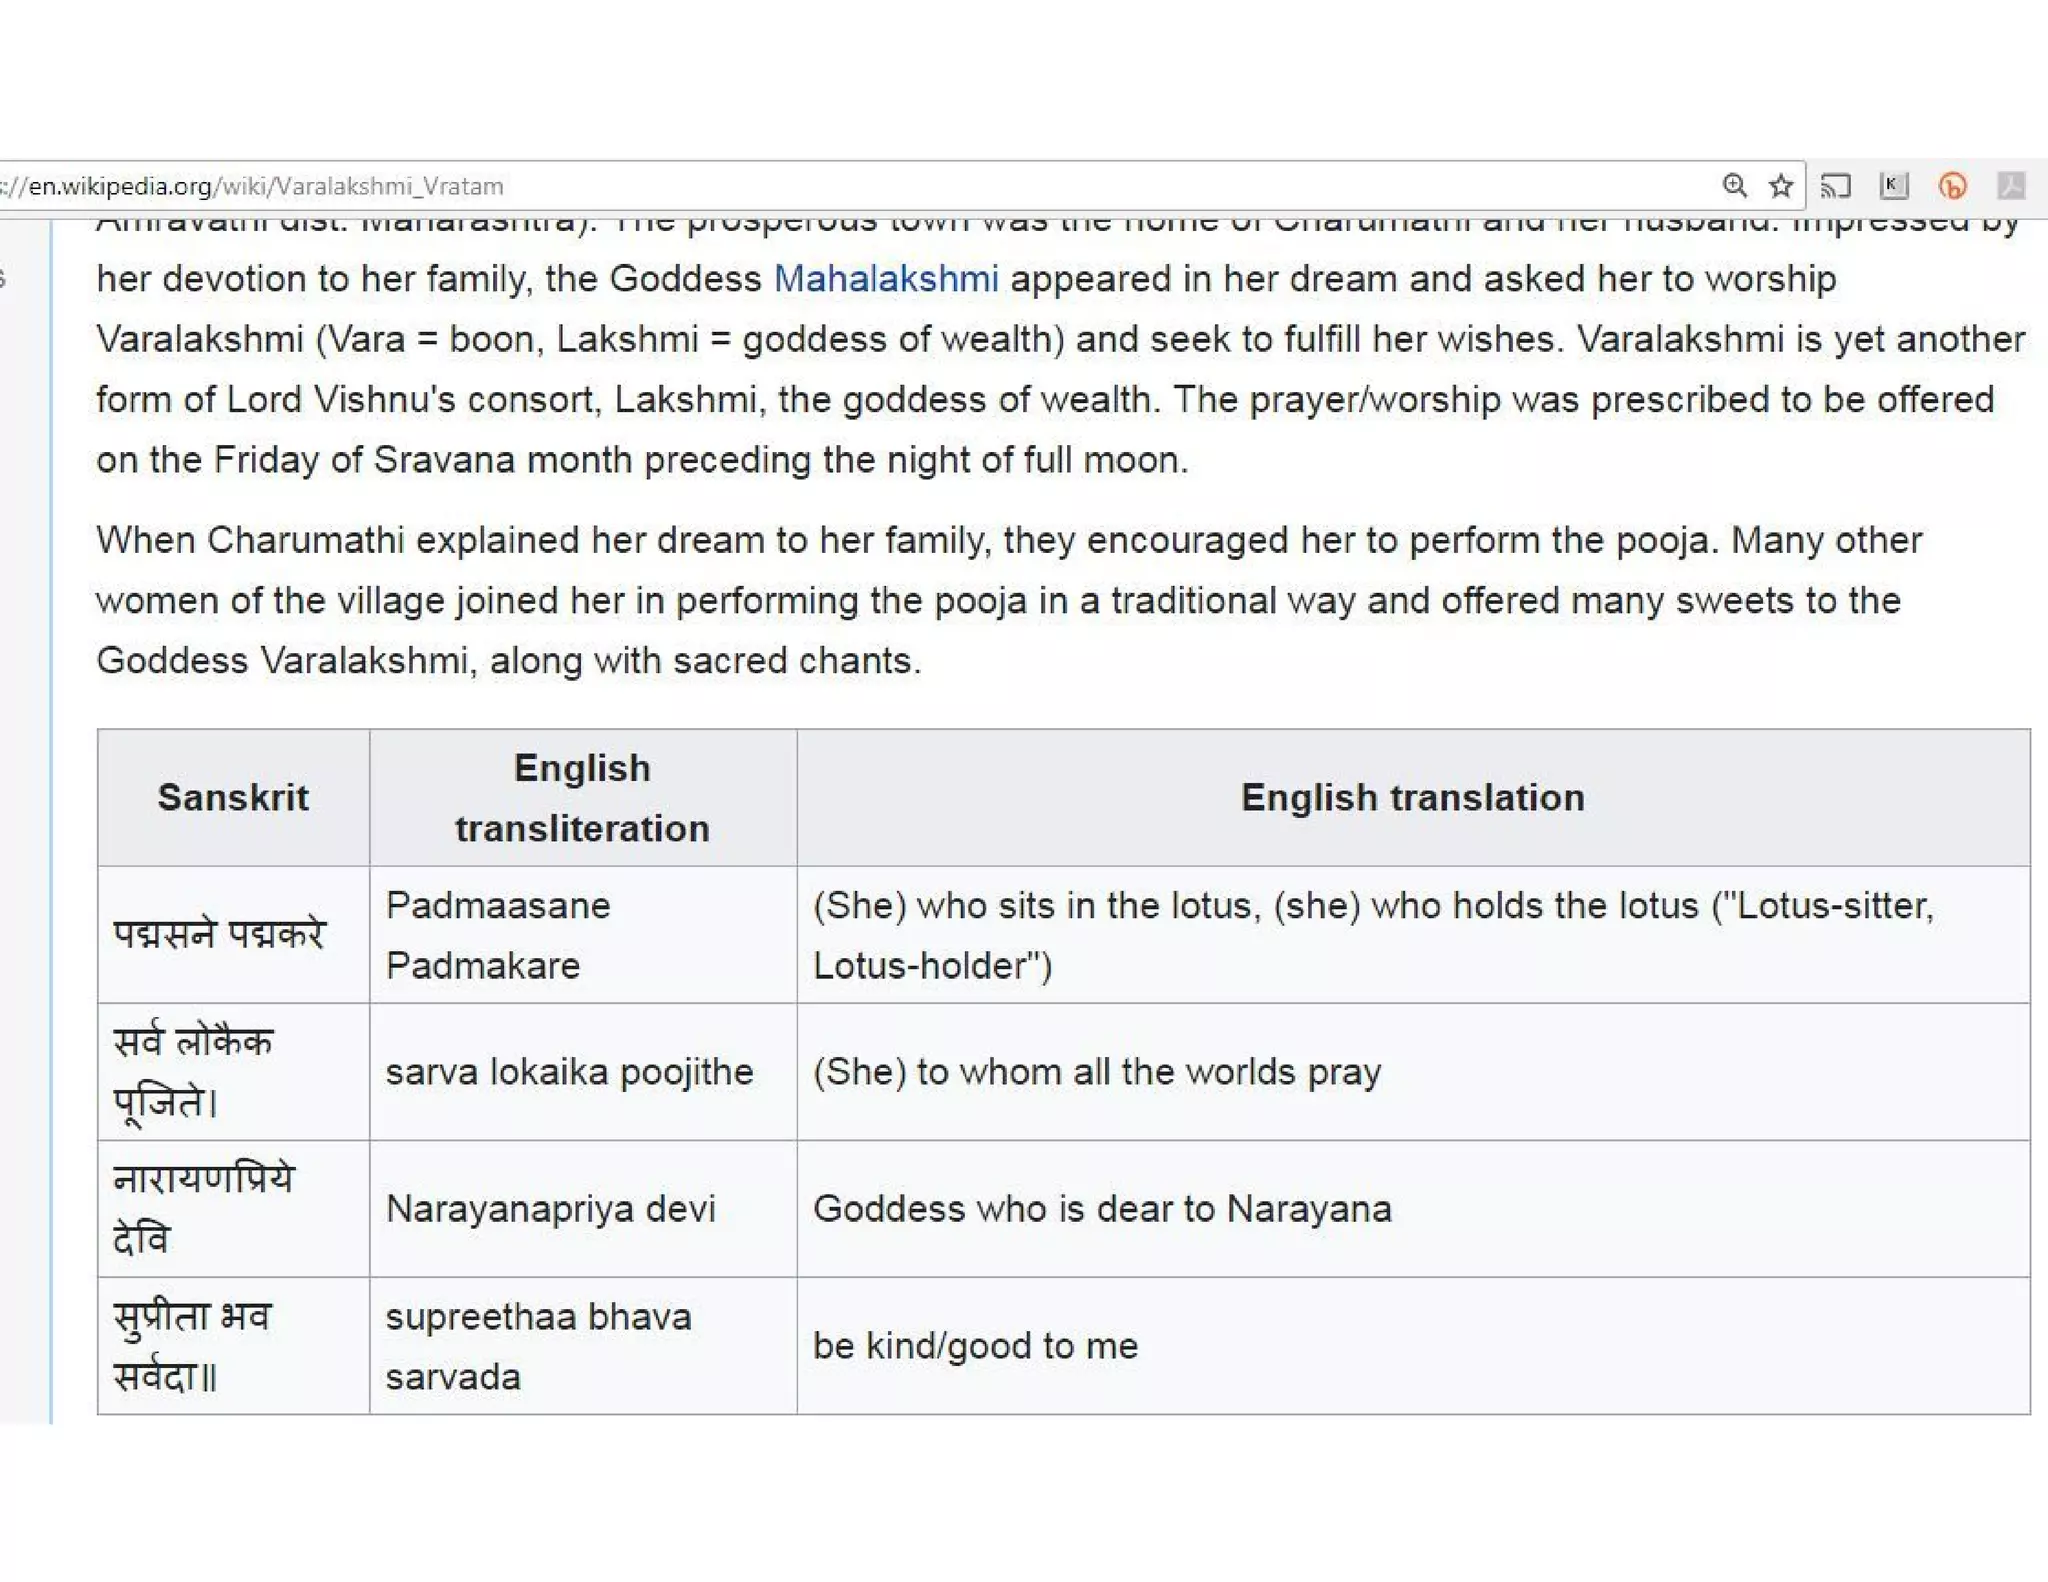The width and height of the screenshot is (2048, 1582).
Task: Click the 'be kind/good to me' translation cell
Action: [x=975, y=1346]
